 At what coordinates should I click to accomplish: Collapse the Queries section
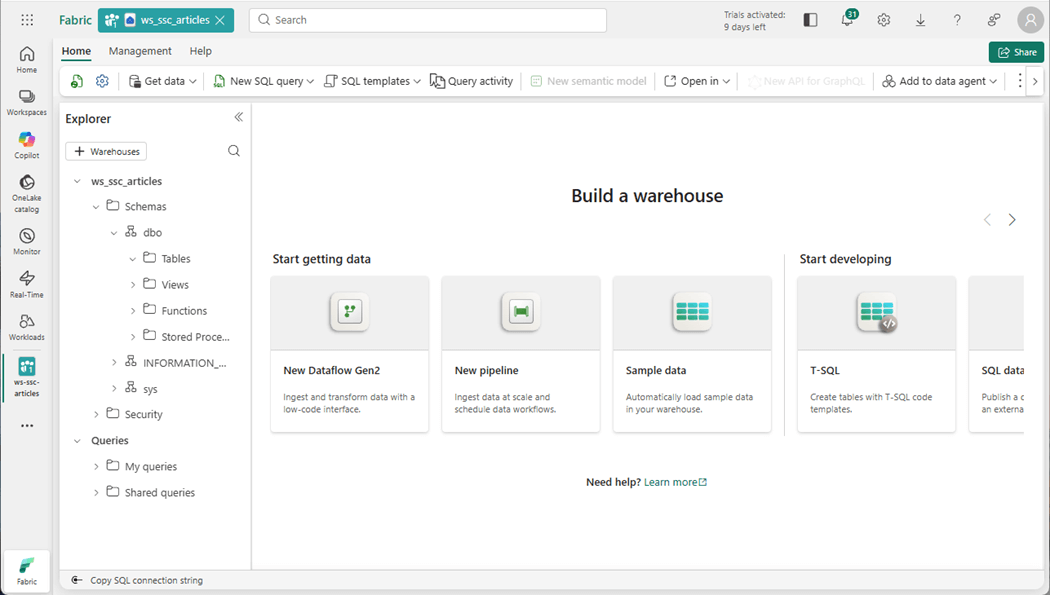[x=77, y=441]
